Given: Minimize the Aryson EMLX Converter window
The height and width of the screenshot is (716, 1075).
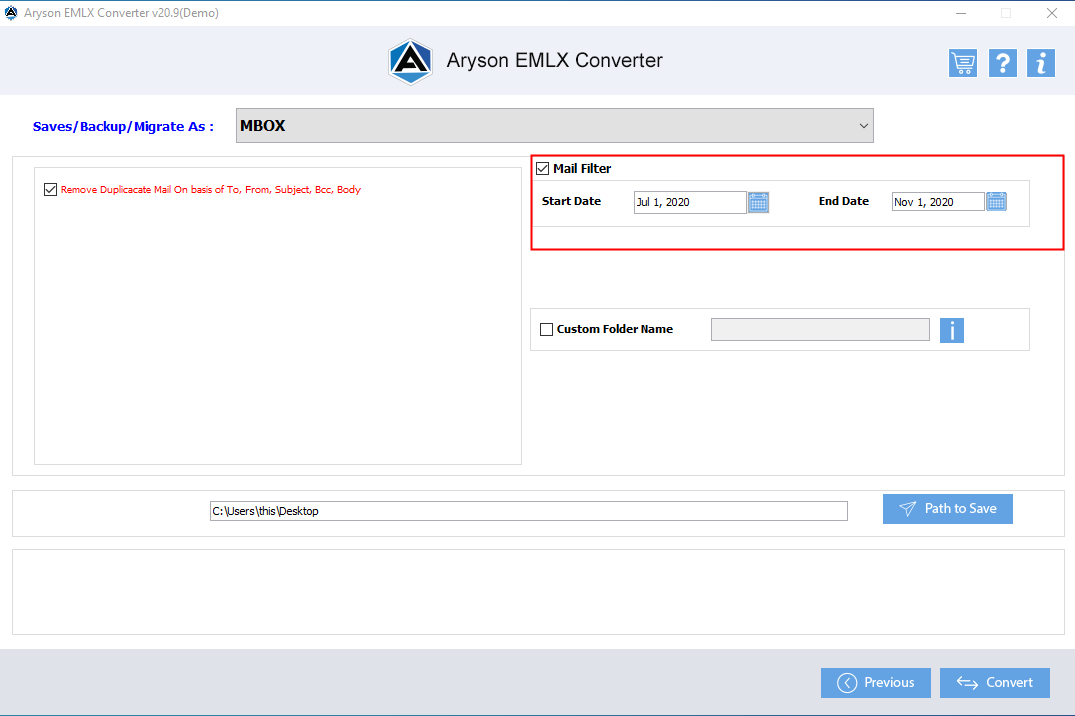Looking at the screenshot, I should 961,13.
